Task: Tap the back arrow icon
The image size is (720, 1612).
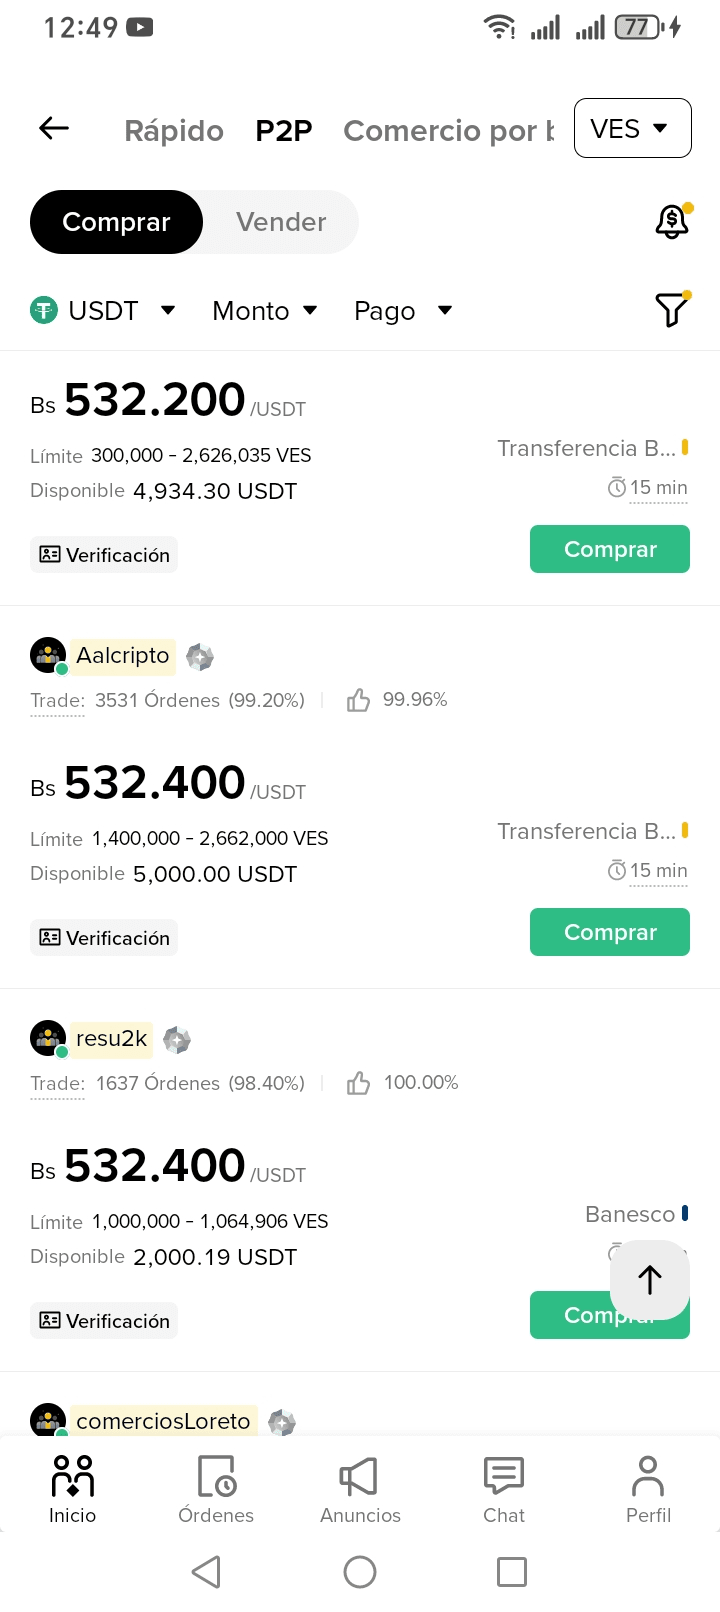Action: pos(54,128)
